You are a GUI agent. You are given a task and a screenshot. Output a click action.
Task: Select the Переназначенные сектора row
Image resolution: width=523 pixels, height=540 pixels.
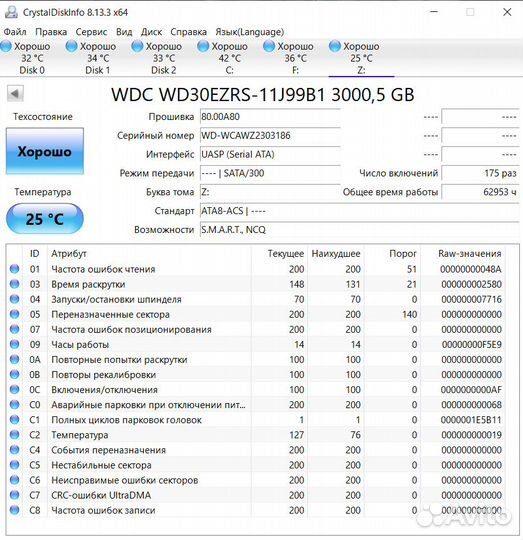click(256, 314)
